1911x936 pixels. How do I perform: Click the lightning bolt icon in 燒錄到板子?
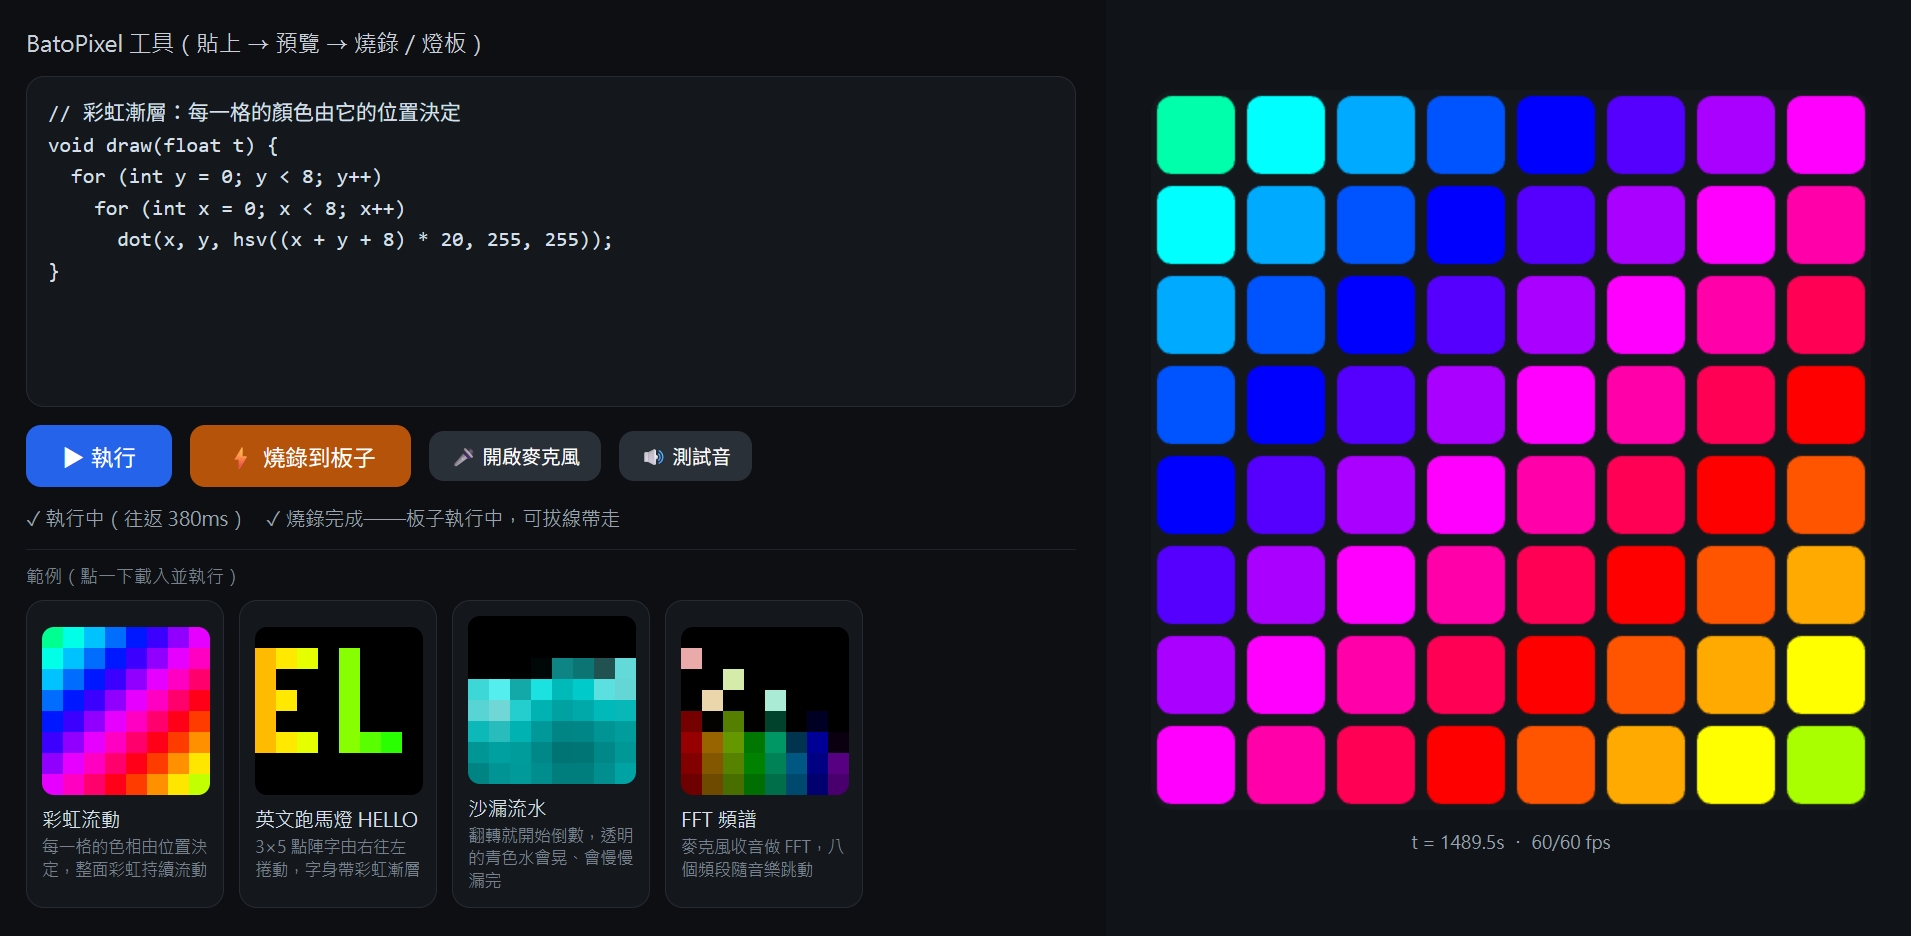(x=241, y=457)
